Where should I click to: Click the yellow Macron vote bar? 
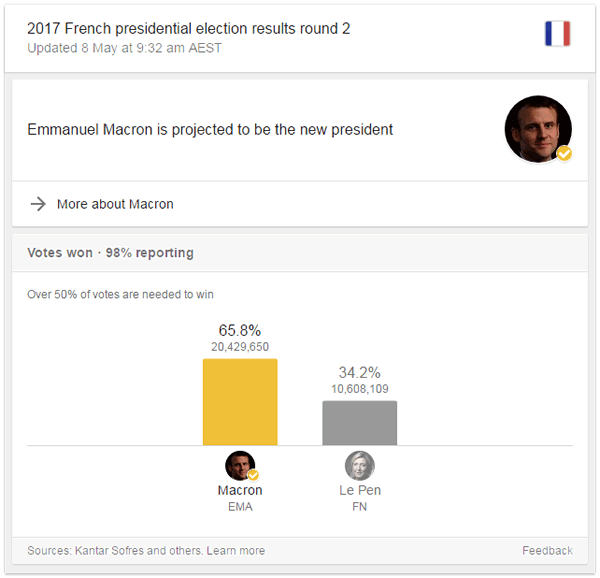point(240,401)
